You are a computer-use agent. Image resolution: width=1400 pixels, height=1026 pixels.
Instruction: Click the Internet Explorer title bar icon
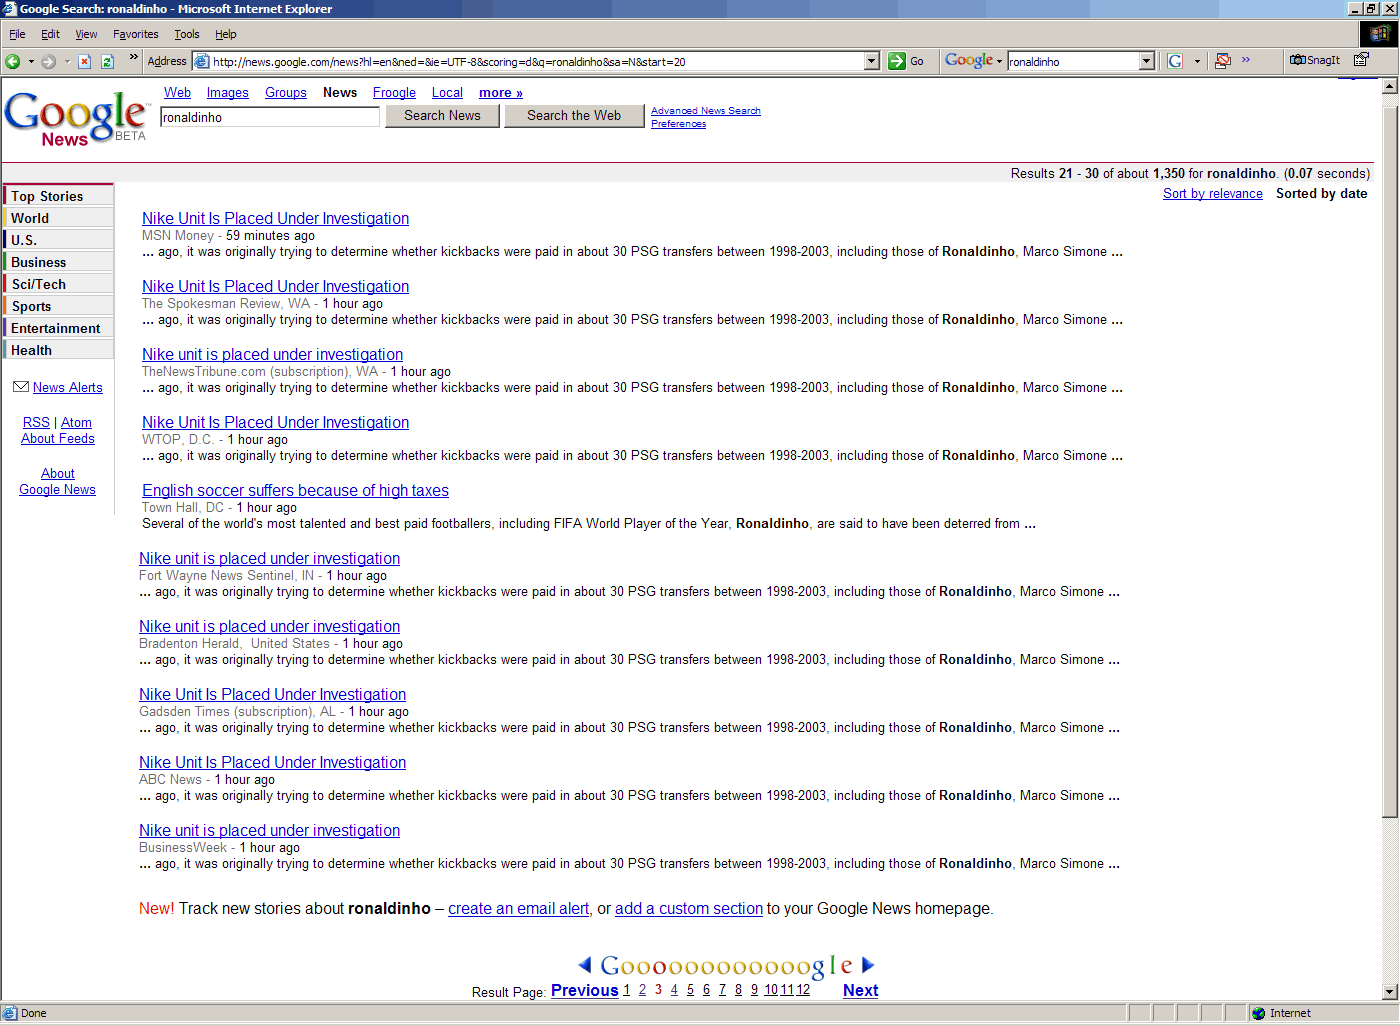[9, 8]
